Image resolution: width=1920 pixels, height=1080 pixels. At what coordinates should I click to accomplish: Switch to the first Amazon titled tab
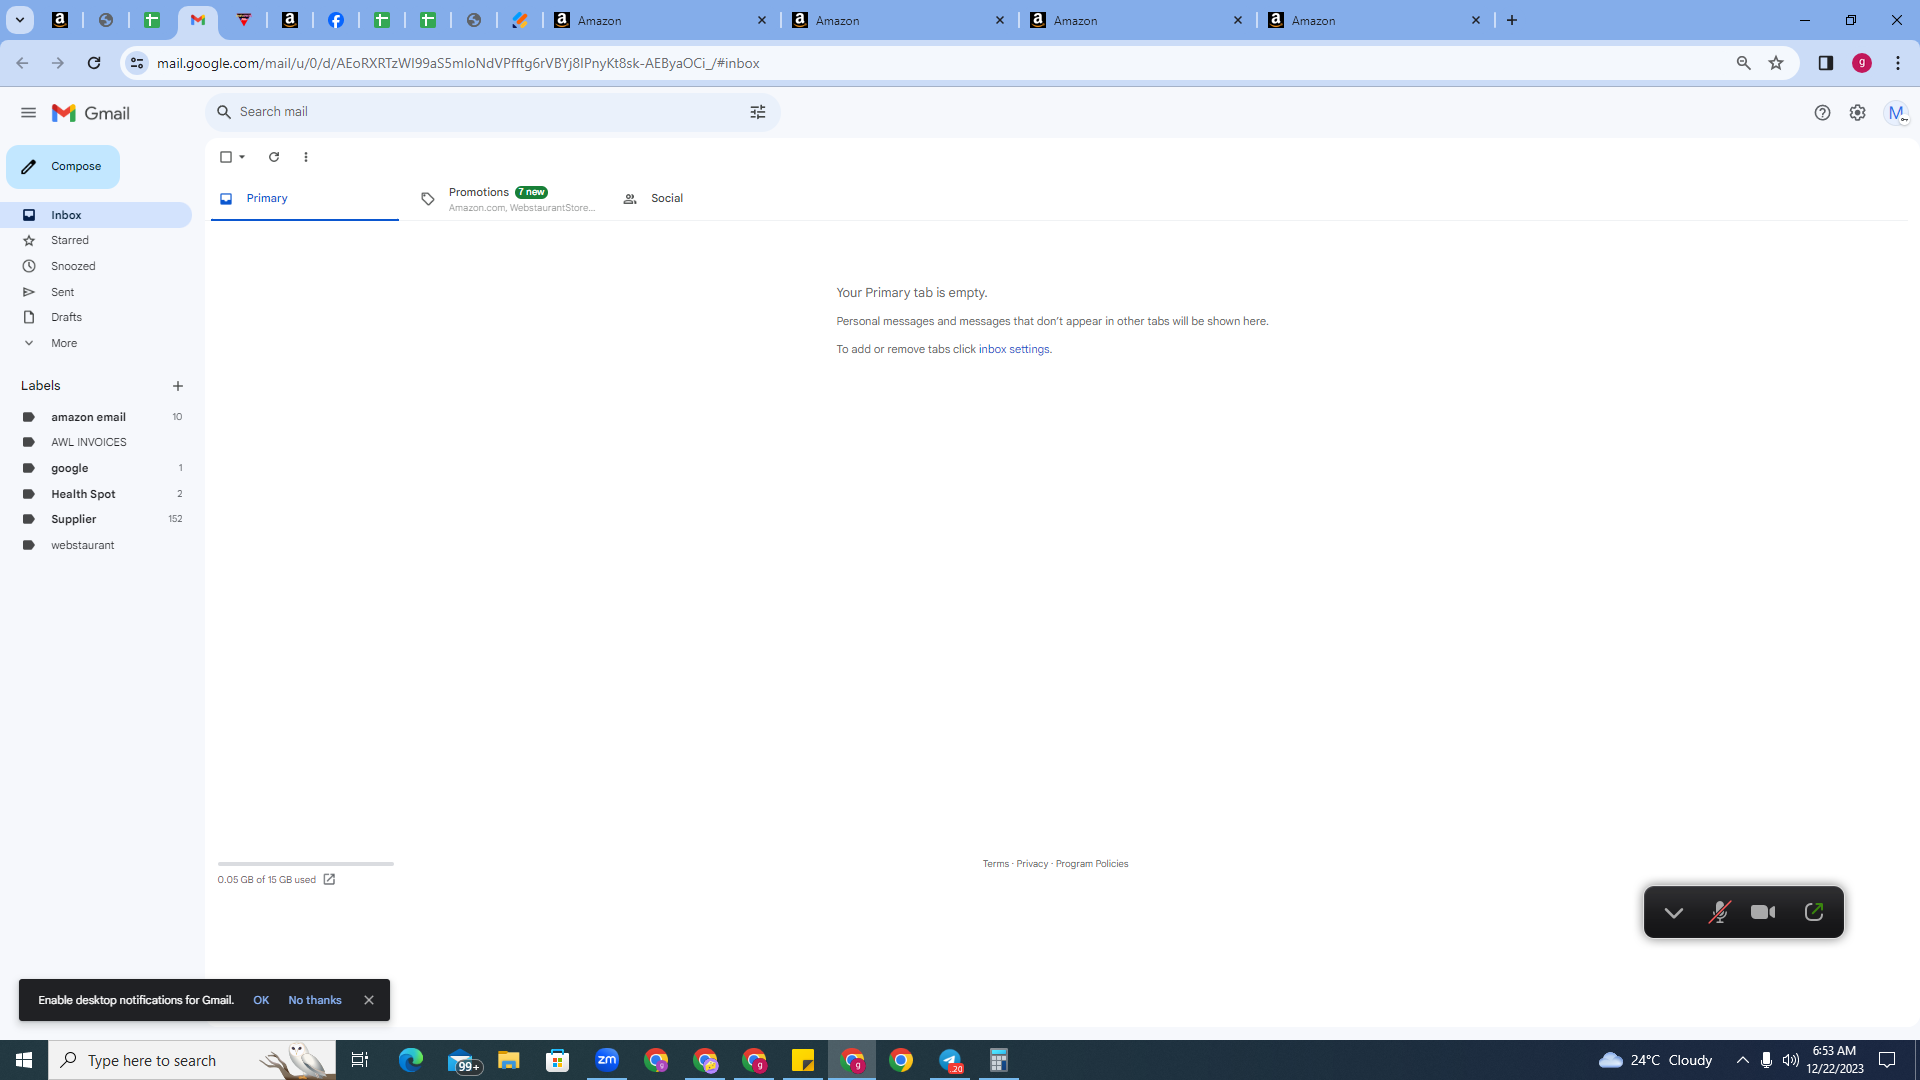tap(661, 20)
